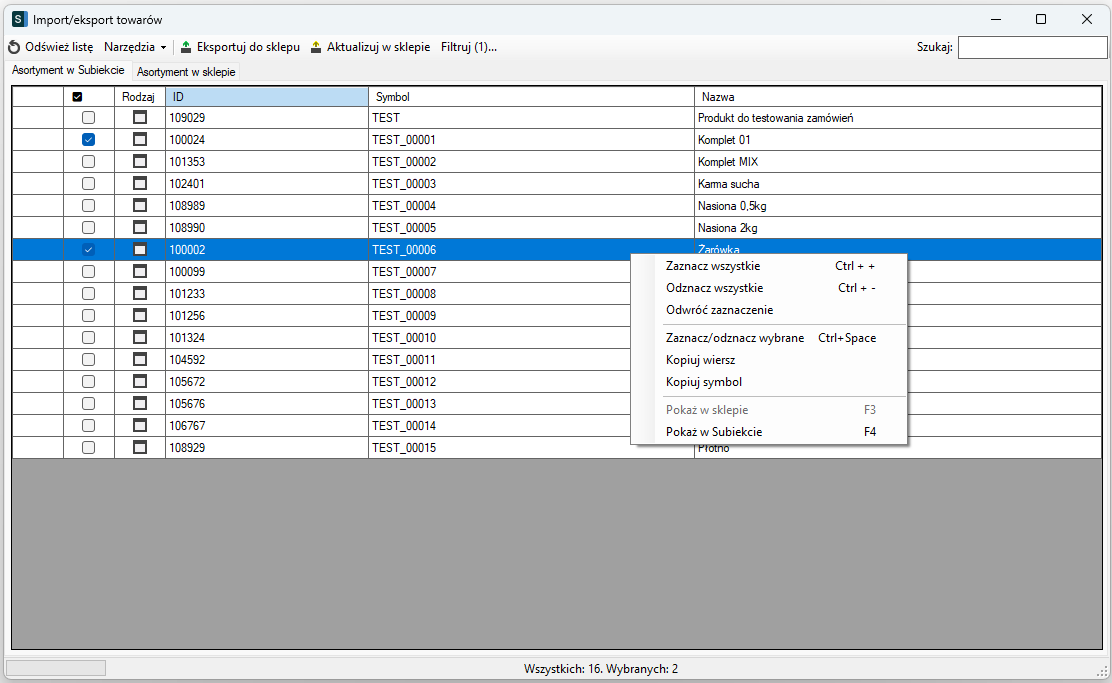Click the Aktualizuj w sklepie upload icon

pyautogui.click(x=316, y=47)
